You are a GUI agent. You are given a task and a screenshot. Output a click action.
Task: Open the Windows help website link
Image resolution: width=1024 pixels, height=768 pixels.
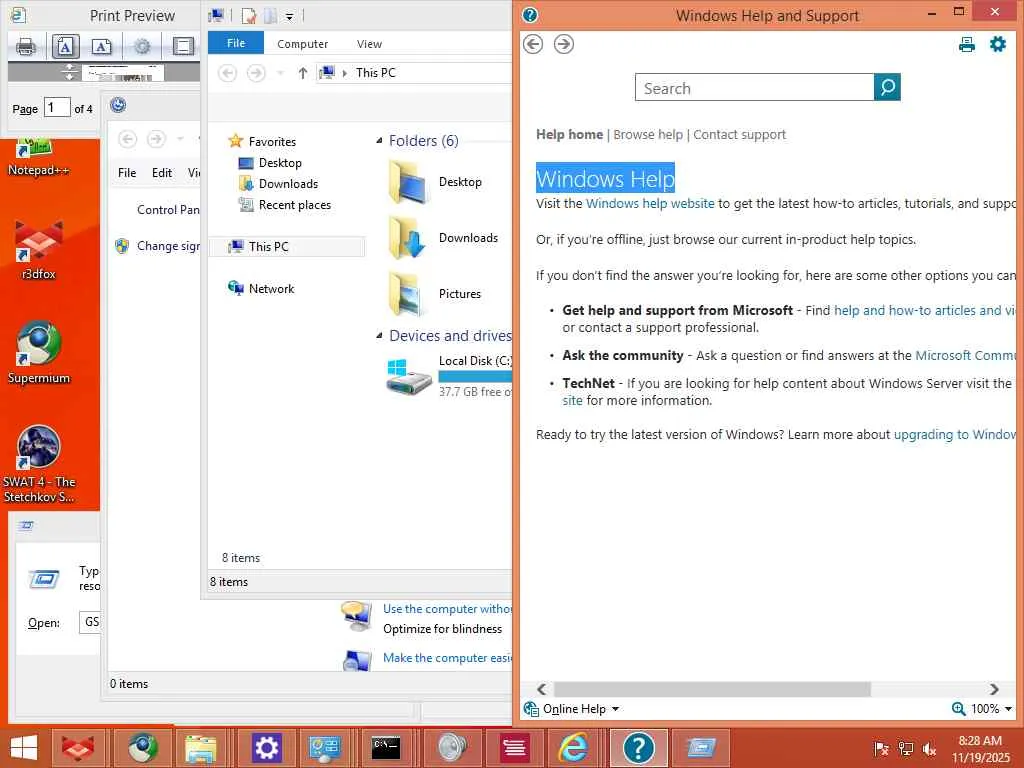650,203
